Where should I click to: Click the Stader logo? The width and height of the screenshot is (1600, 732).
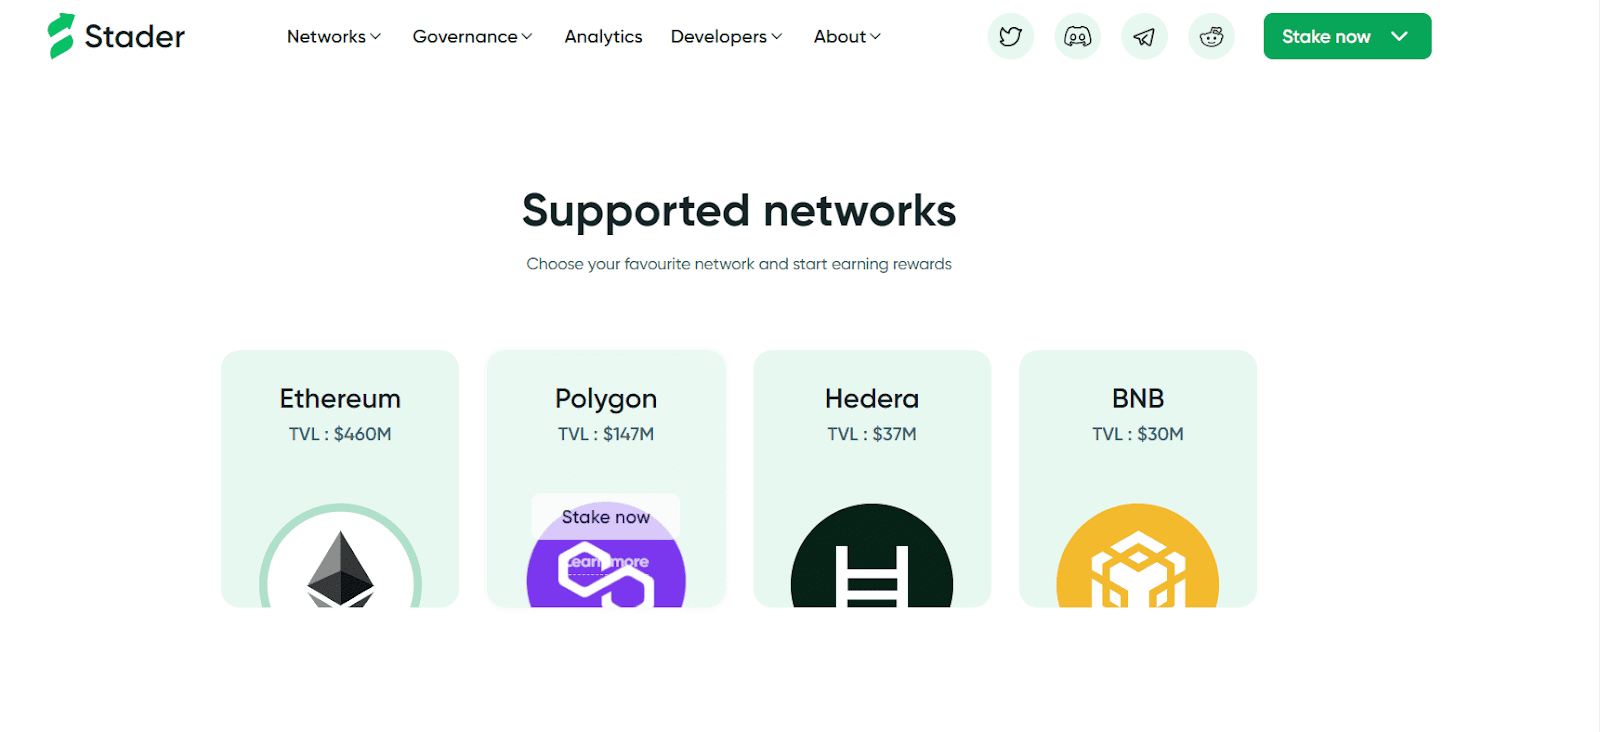(x=116, y=36)
